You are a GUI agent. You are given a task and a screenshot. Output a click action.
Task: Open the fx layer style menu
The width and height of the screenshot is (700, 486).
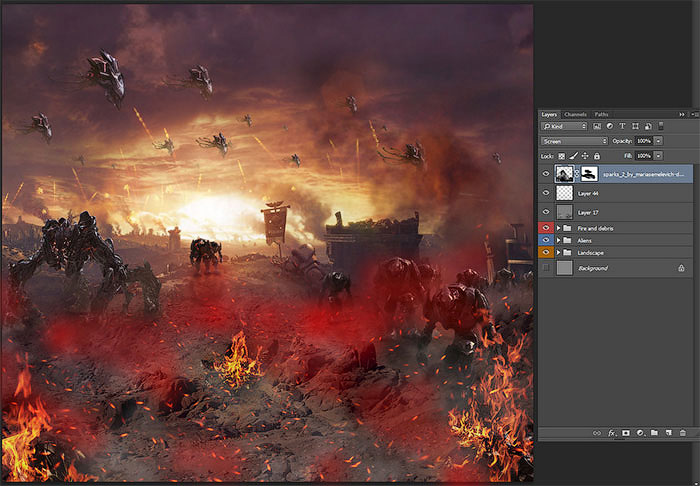612,433
